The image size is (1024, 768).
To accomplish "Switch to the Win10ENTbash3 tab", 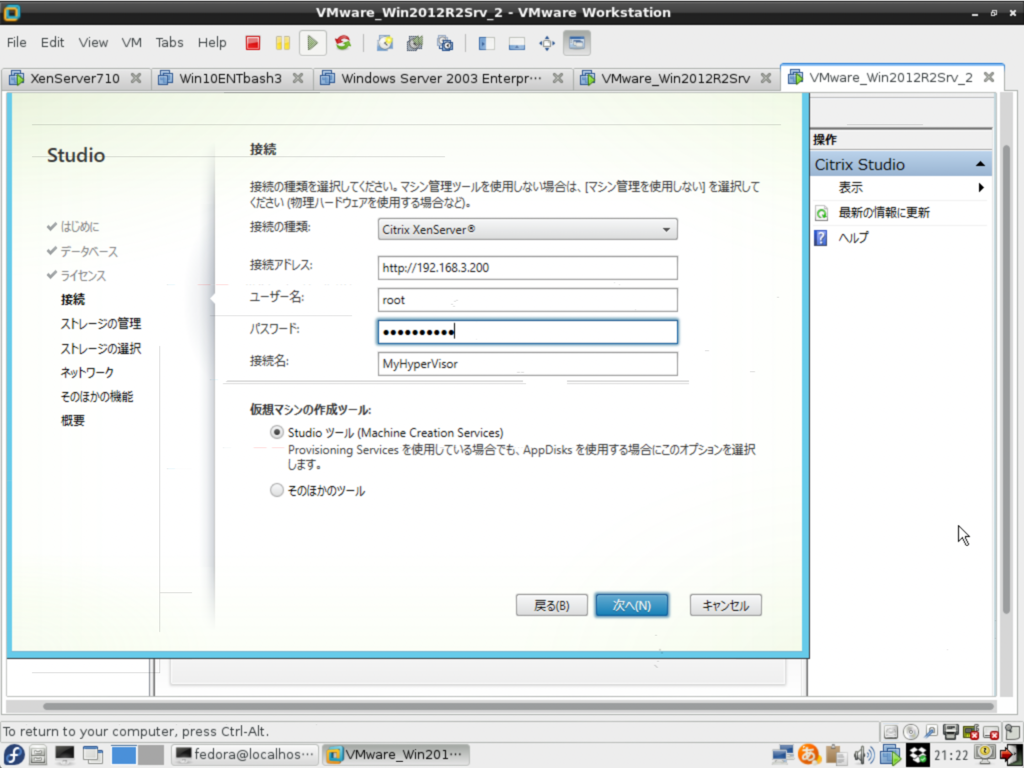I will (x=230, y=78).
